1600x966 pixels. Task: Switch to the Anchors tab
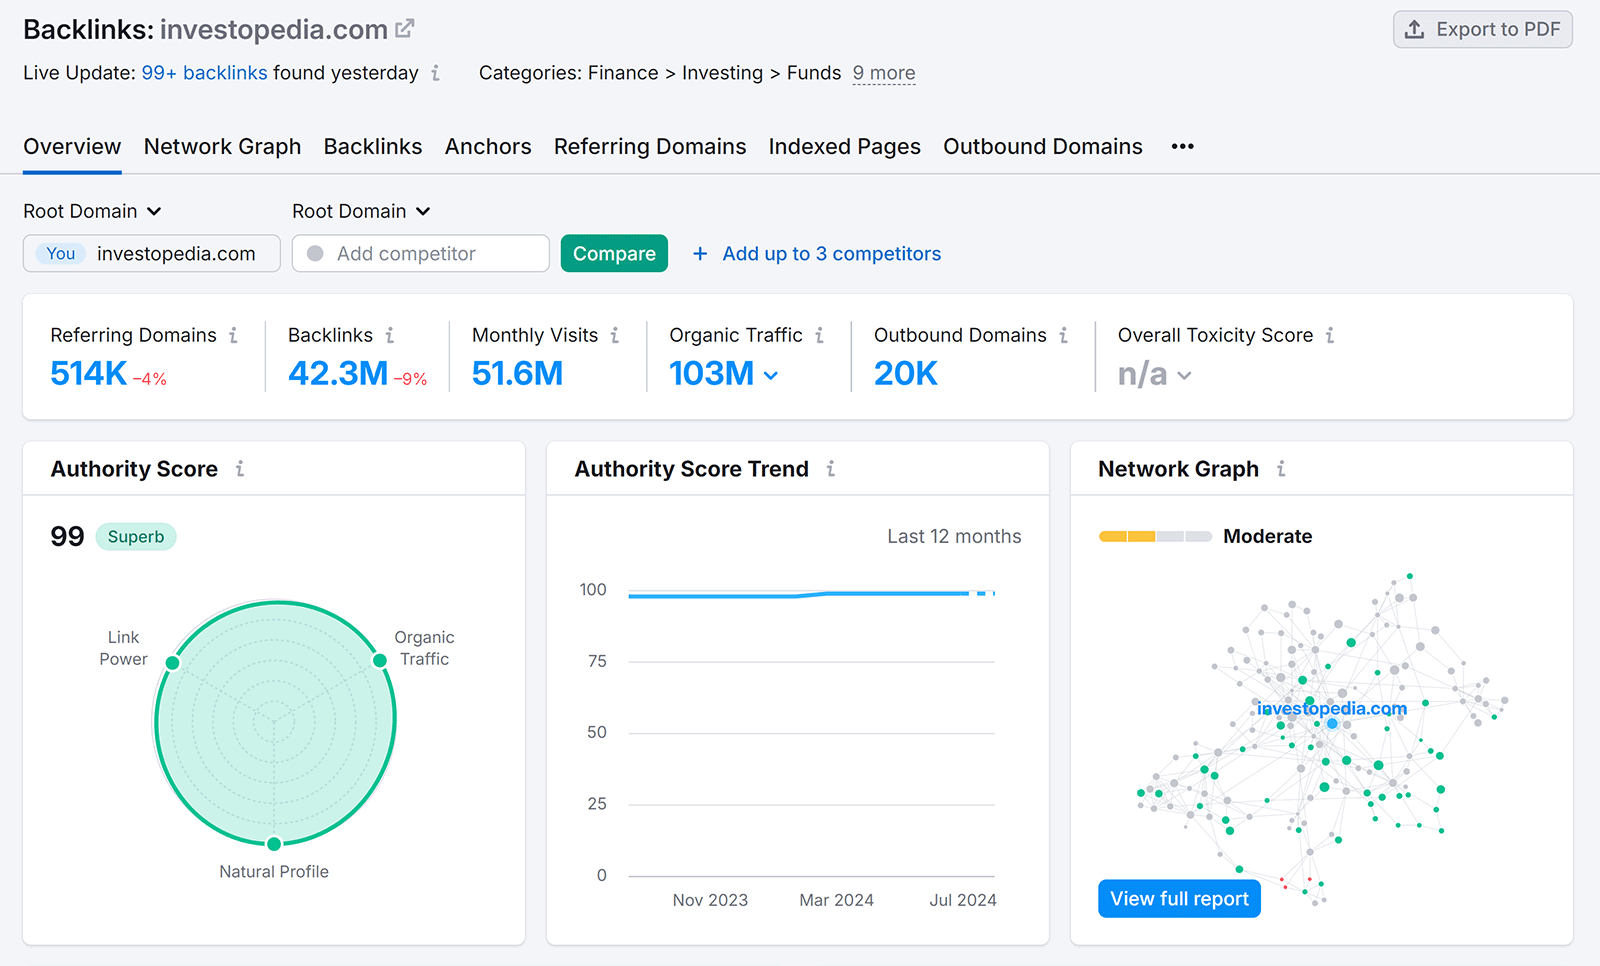tap(488, 146)
